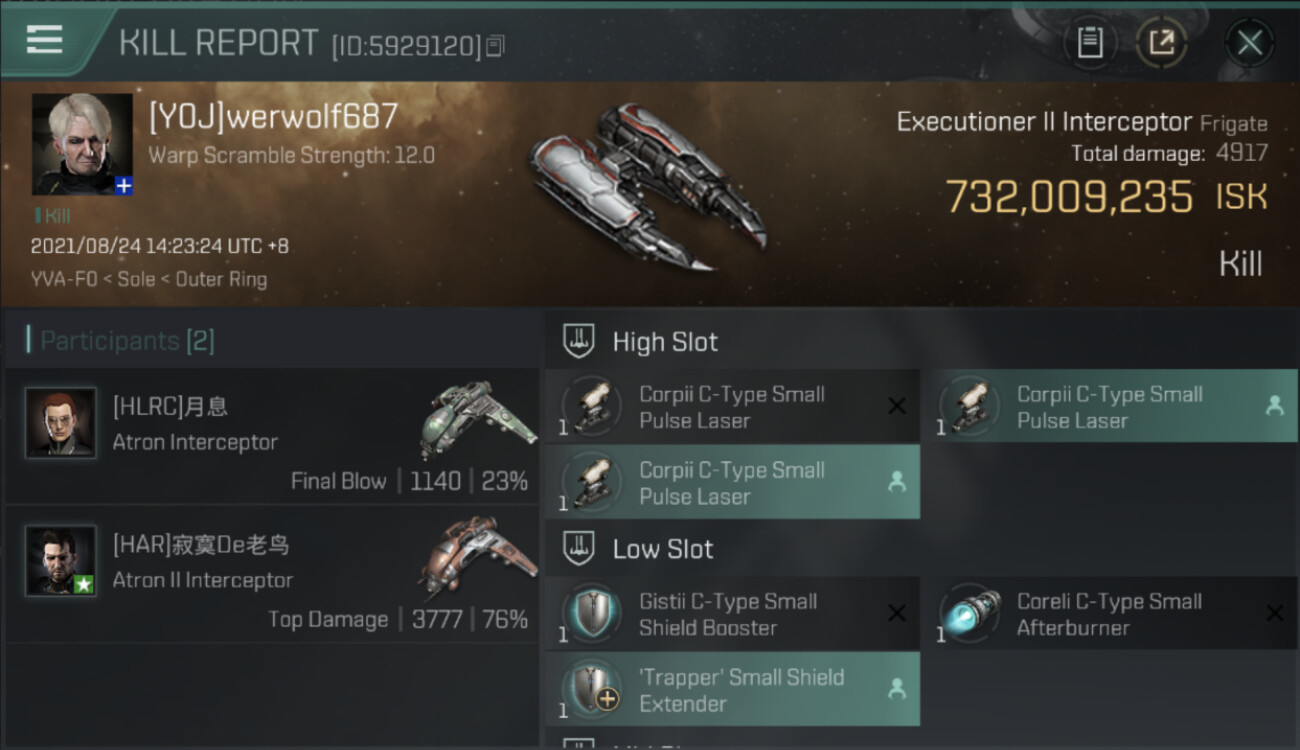Close the kill report window
Screen dimensions: 1300x750
(1249, 43)
